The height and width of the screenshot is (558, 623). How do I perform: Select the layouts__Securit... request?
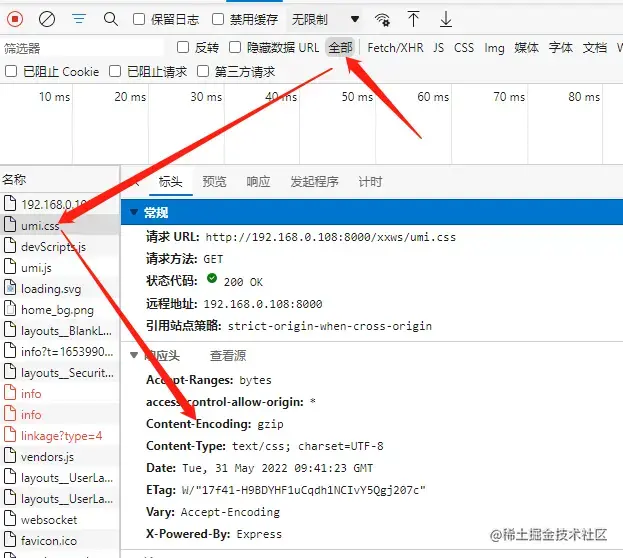pyautogui.click(x=60, y=373)
